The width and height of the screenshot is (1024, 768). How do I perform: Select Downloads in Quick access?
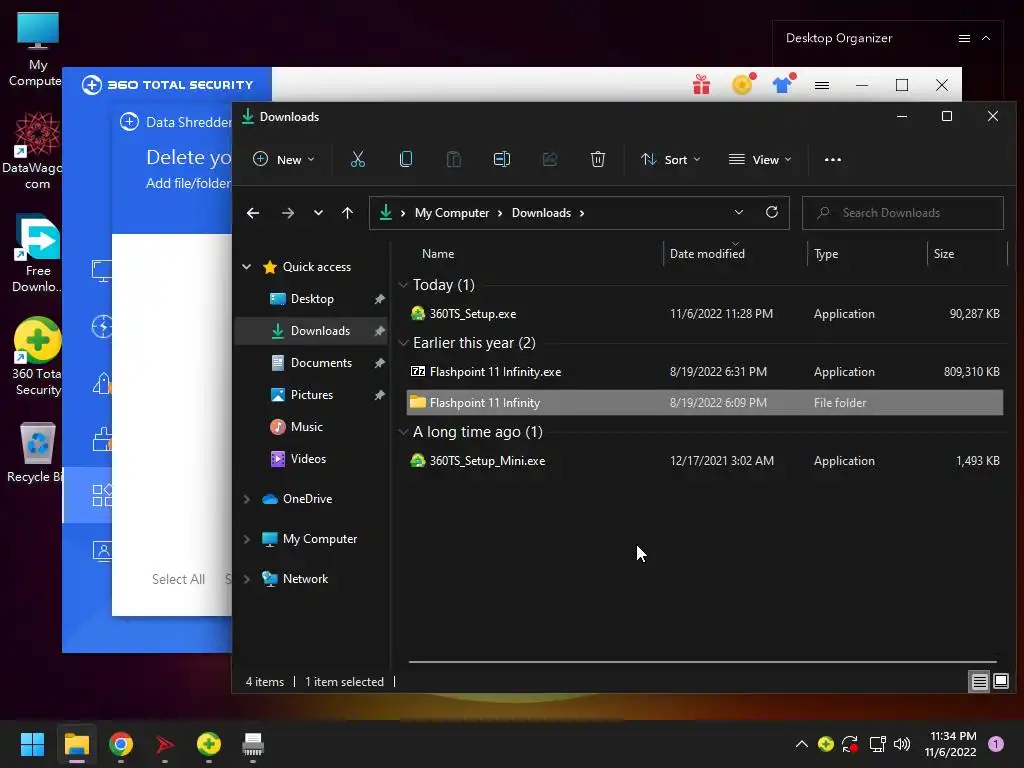click(312, 330)
